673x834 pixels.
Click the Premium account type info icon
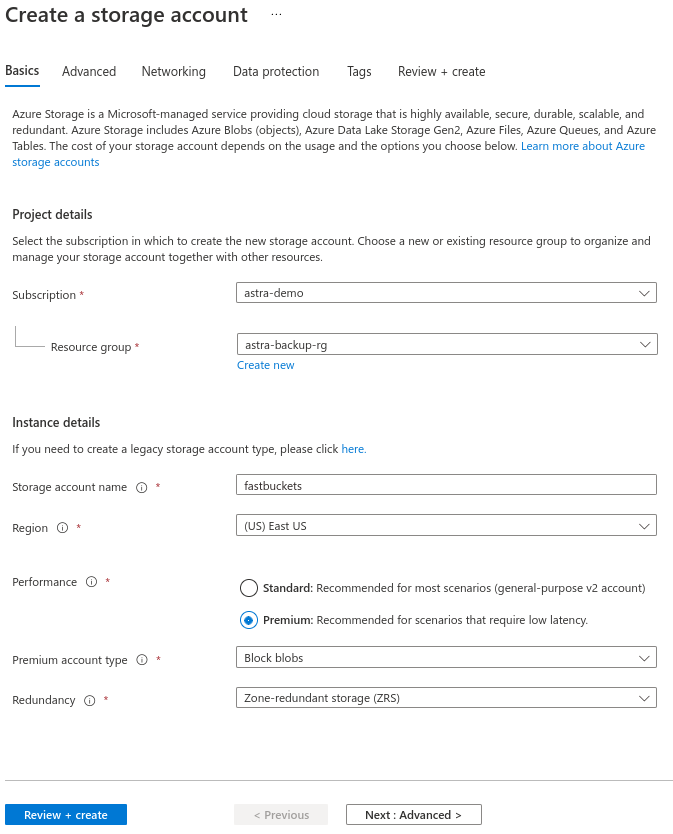pyautogui.click(x=139, y=659)
